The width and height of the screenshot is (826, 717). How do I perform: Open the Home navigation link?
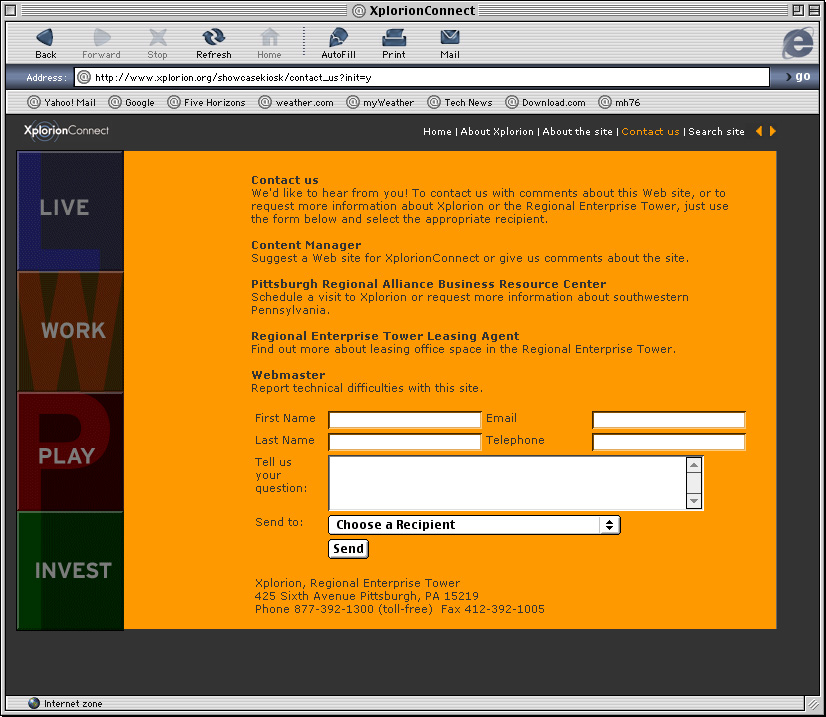[437, 132]
